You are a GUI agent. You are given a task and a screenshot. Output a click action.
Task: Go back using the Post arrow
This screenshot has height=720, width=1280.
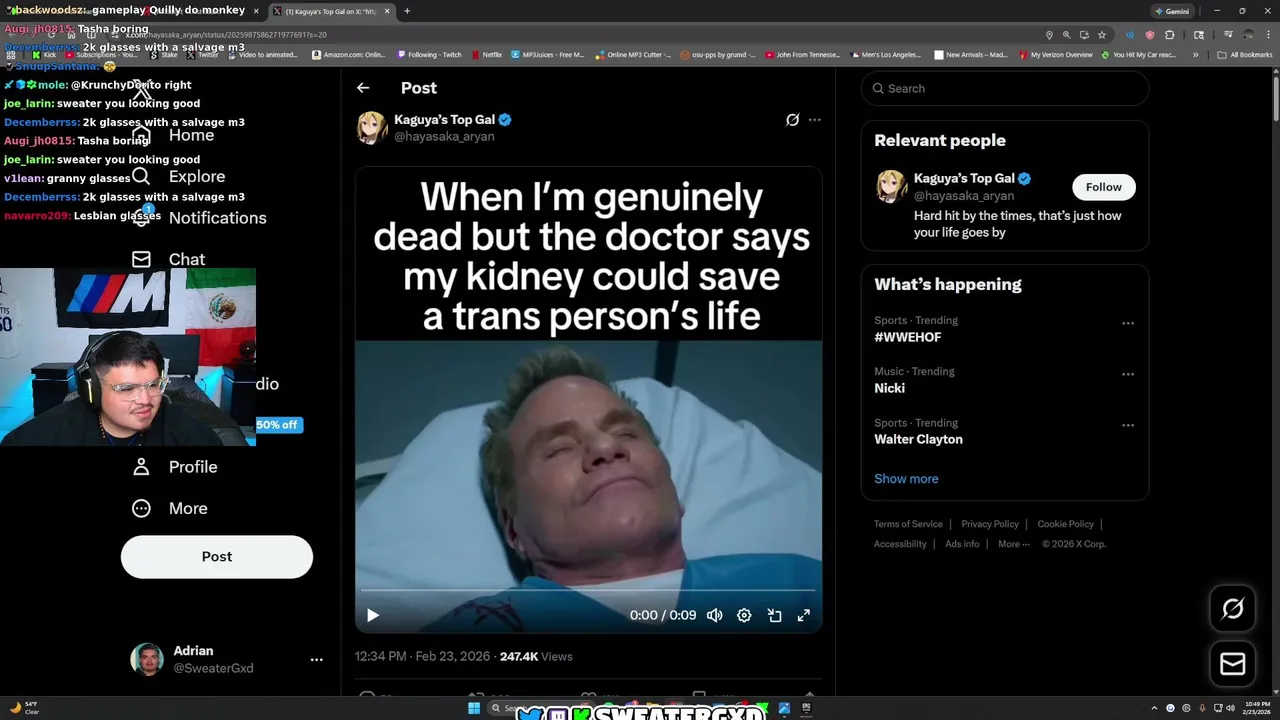[x=363, y=88]
